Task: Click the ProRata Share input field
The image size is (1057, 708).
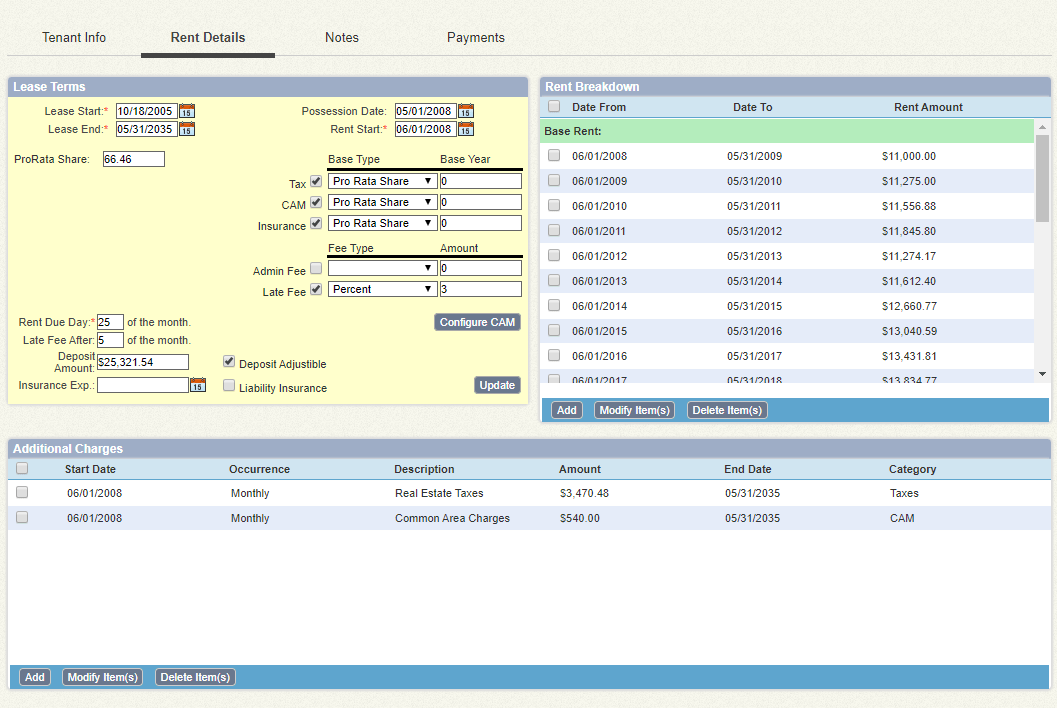Action: pyautogui.click(x=133, y=158)
